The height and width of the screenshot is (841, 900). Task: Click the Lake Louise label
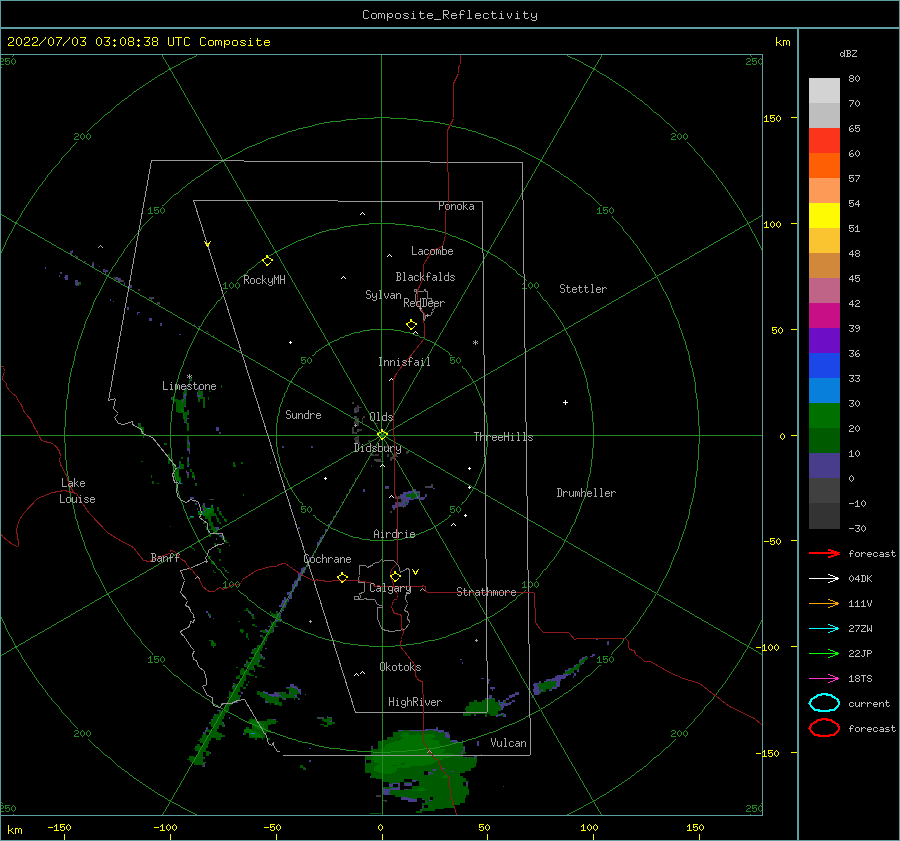[x=77, y=491]
